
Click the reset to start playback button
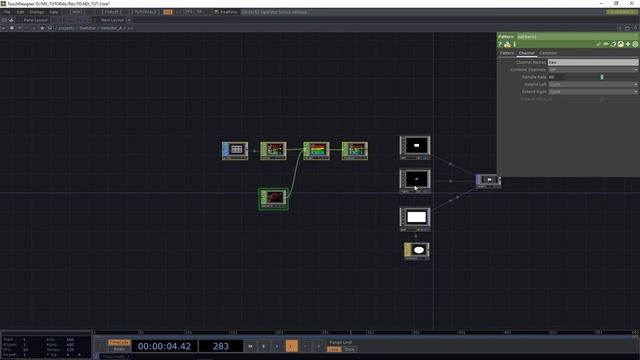(250, 346)
